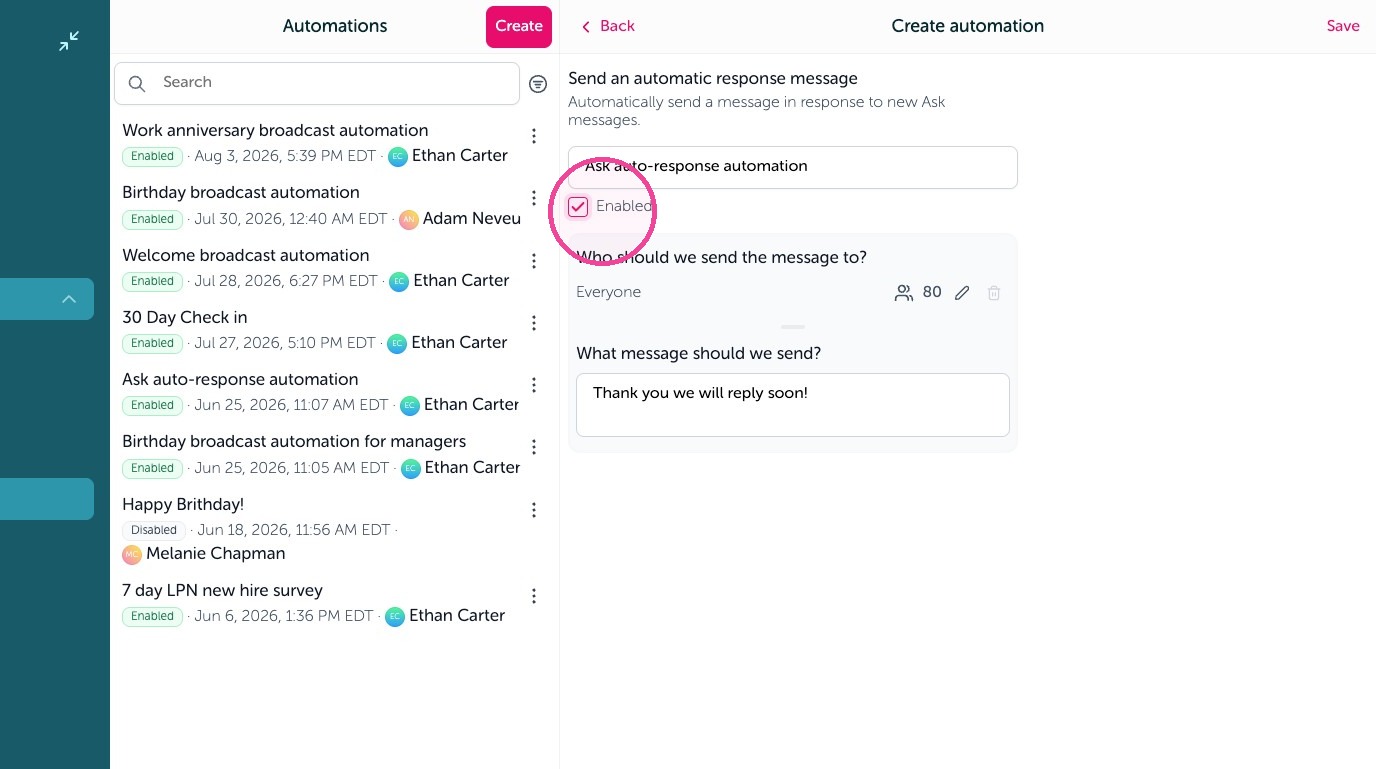Open options for Happy Brithday! automation
Image resolution: width=1376 pixels, height=769 pixels.
coord(534,510)
